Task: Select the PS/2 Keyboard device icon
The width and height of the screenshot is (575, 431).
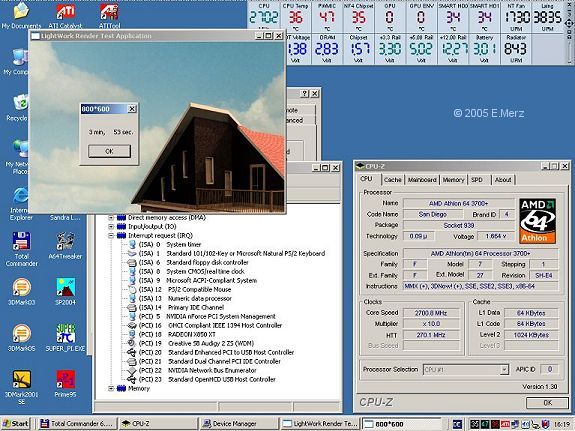Action: [132, 253]
